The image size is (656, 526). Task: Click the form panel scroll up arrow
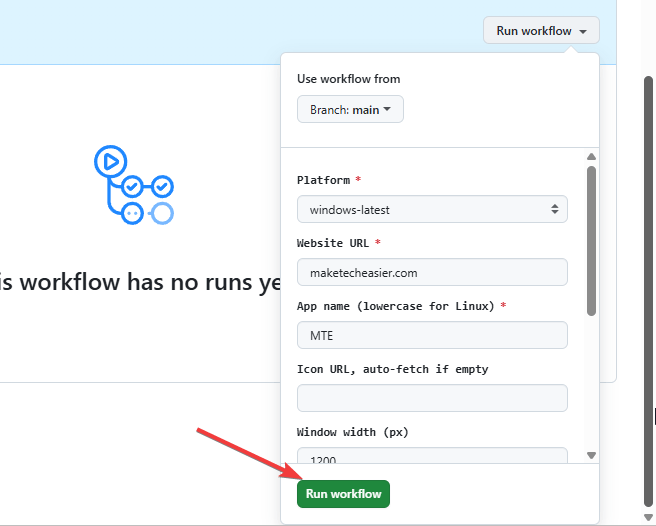click(591, 157)
